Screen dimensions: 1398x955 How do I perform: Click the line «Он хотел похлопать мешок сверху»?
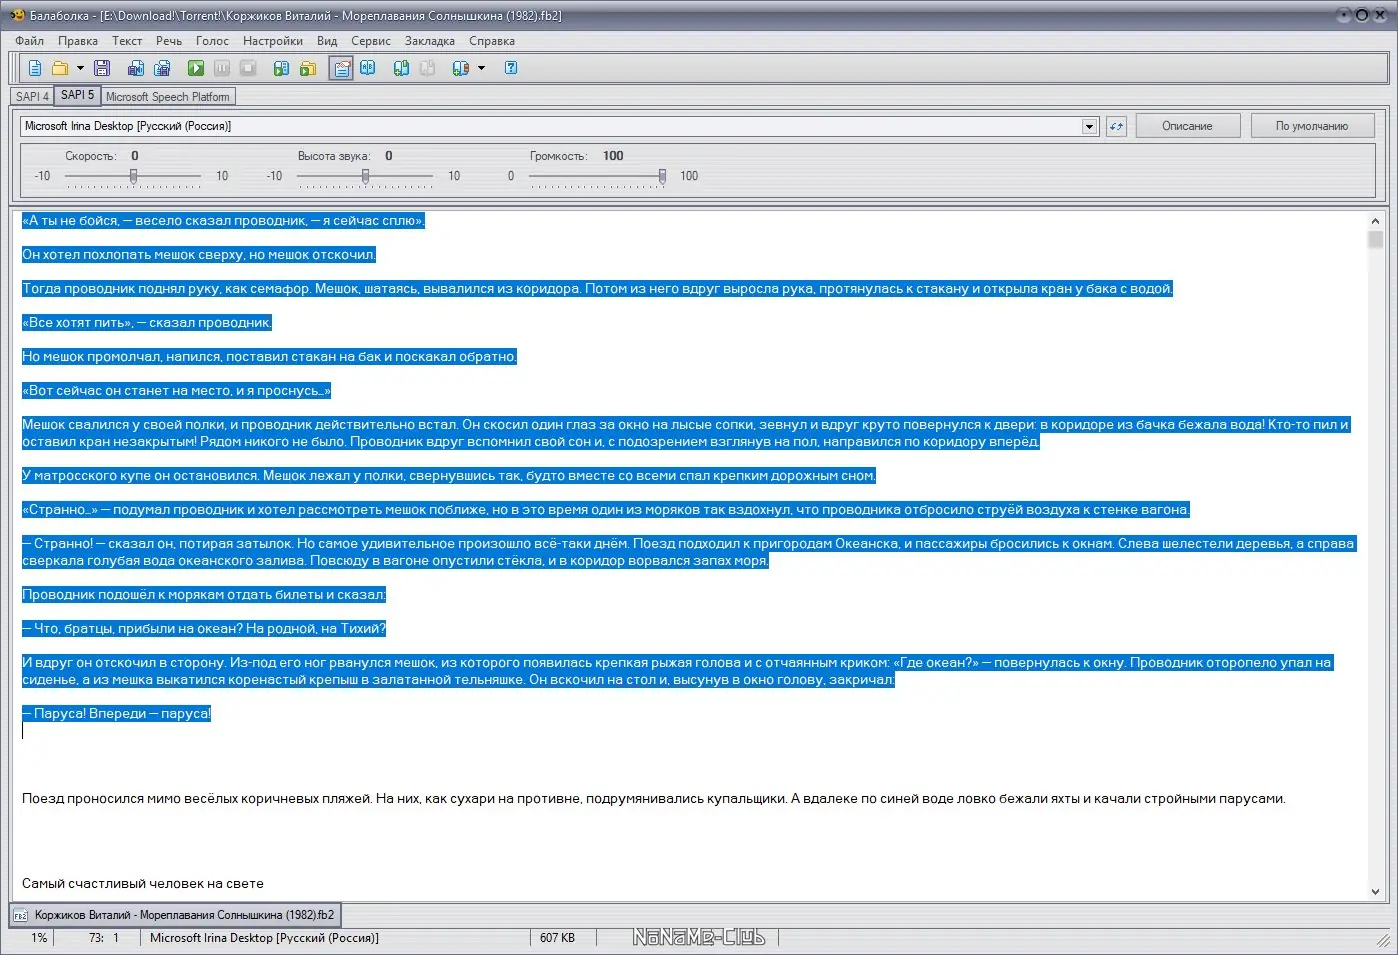click(199, 255)
